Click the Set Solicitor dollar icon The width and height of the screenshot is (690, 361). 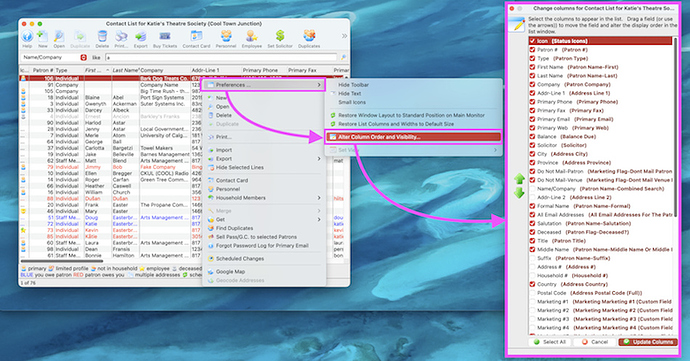point(280,36)
